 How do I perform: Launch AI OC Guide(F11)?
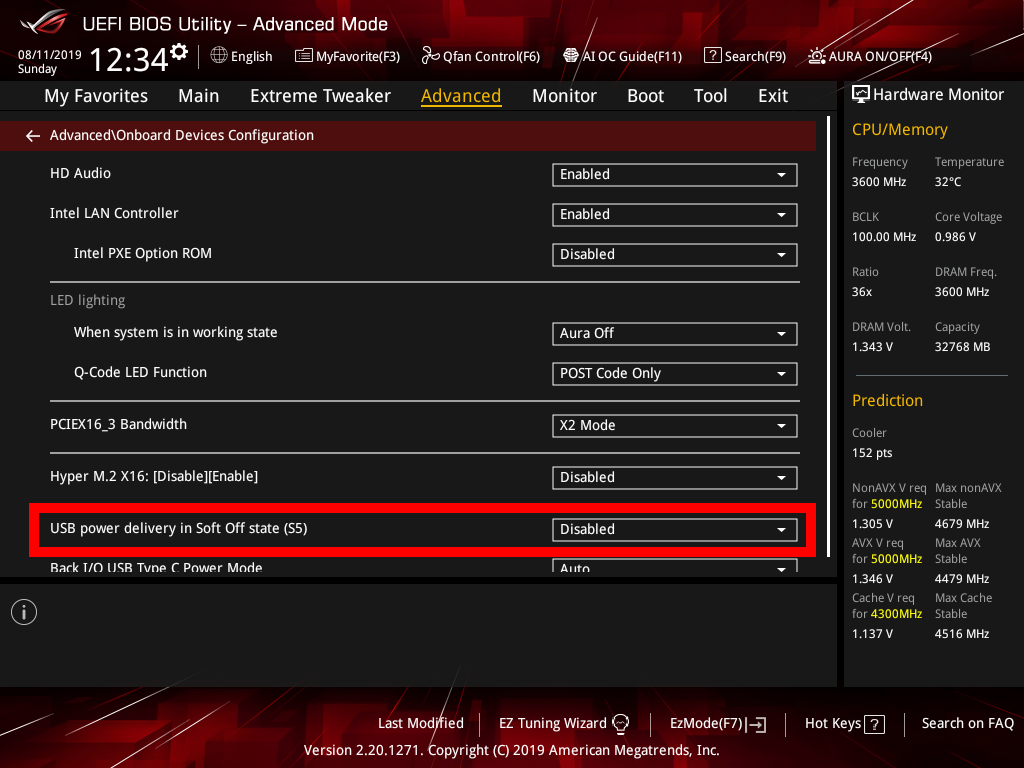click(x=622, y=56)
